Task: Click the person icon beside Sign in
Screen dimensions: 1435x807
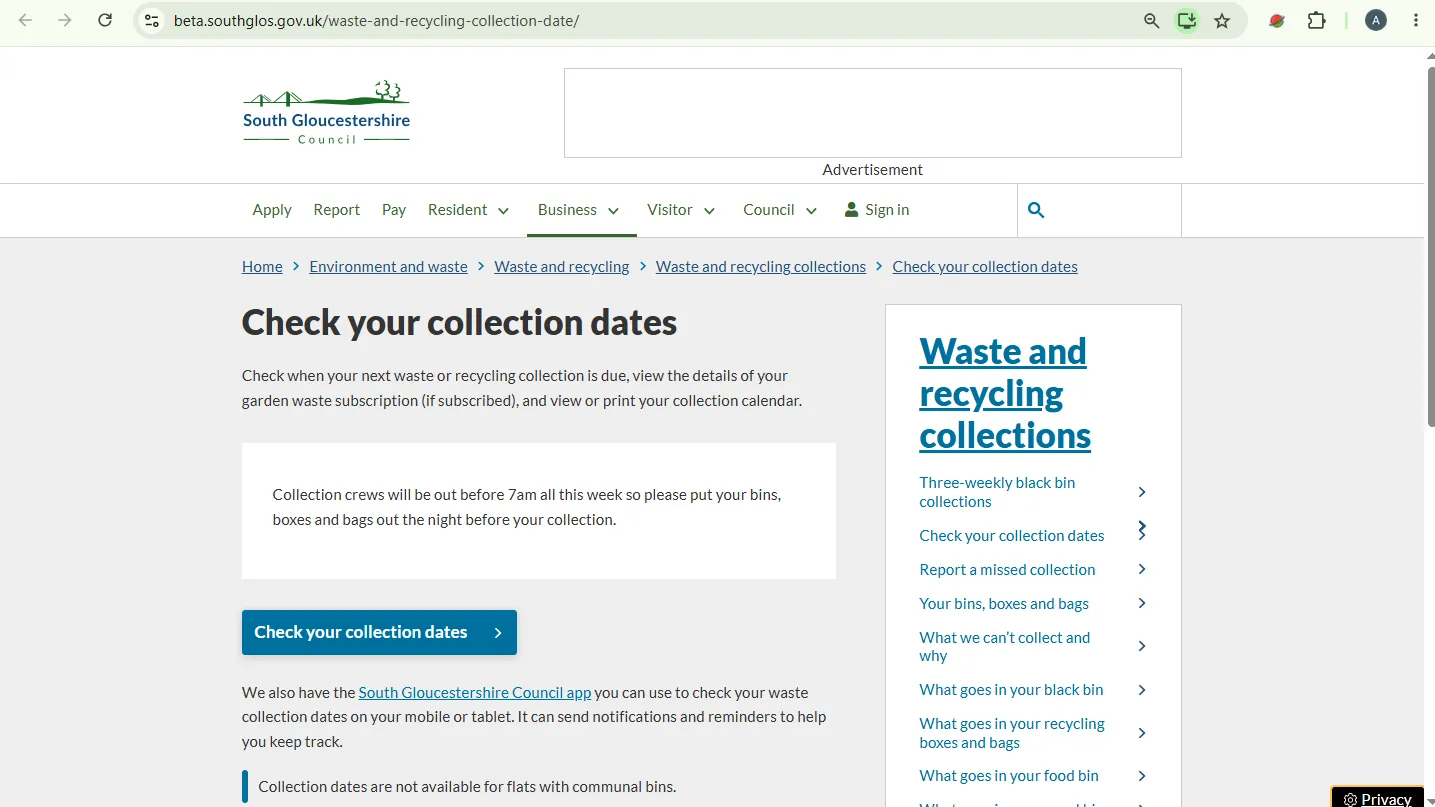Action: click(x=852, y=209)
